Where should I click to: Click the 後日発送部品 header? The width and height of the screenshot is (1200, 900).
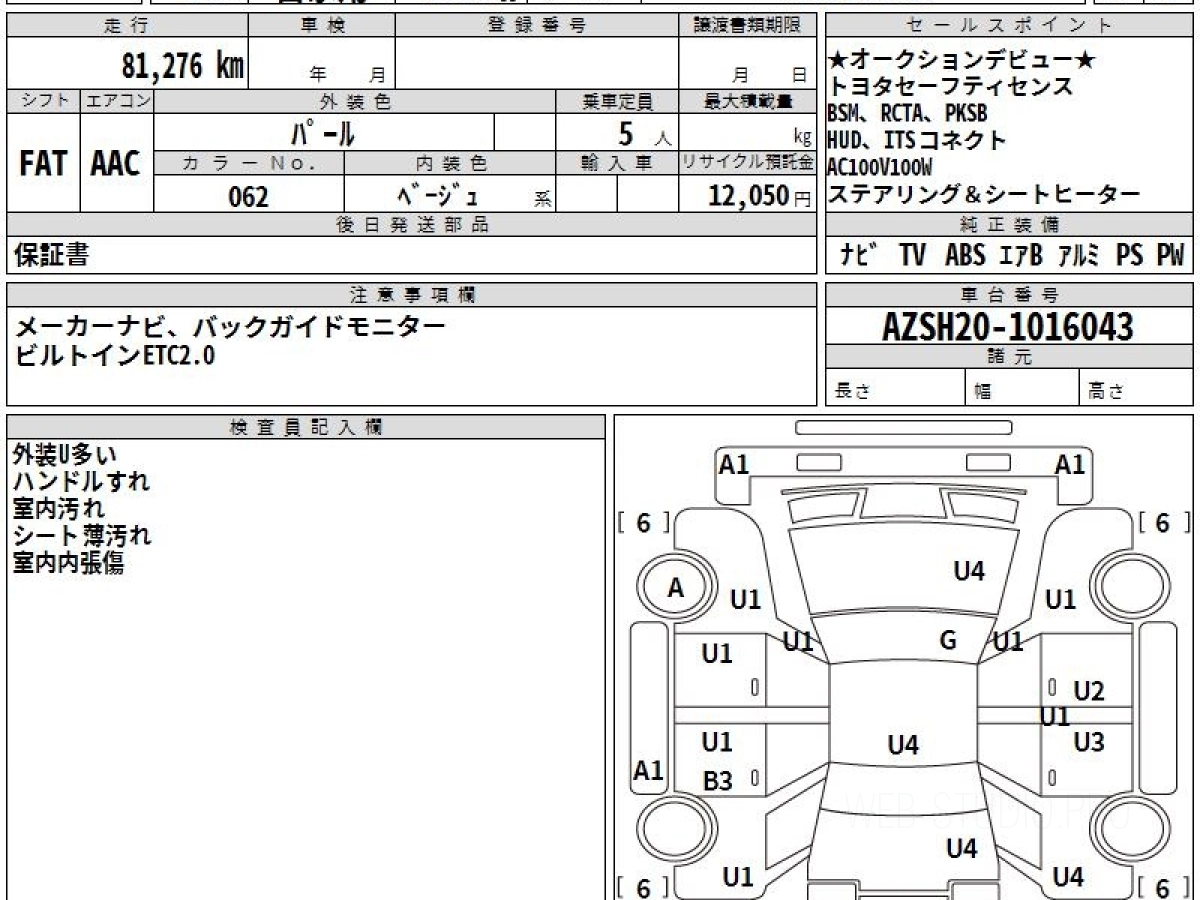[411, 224]
